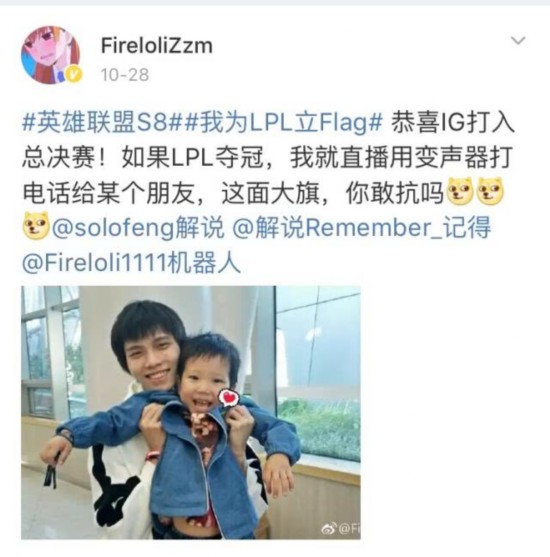Open the @解说Remember_记得 mention
The width and height of the screenshot is (550, 557).
[x=362, y=228]
